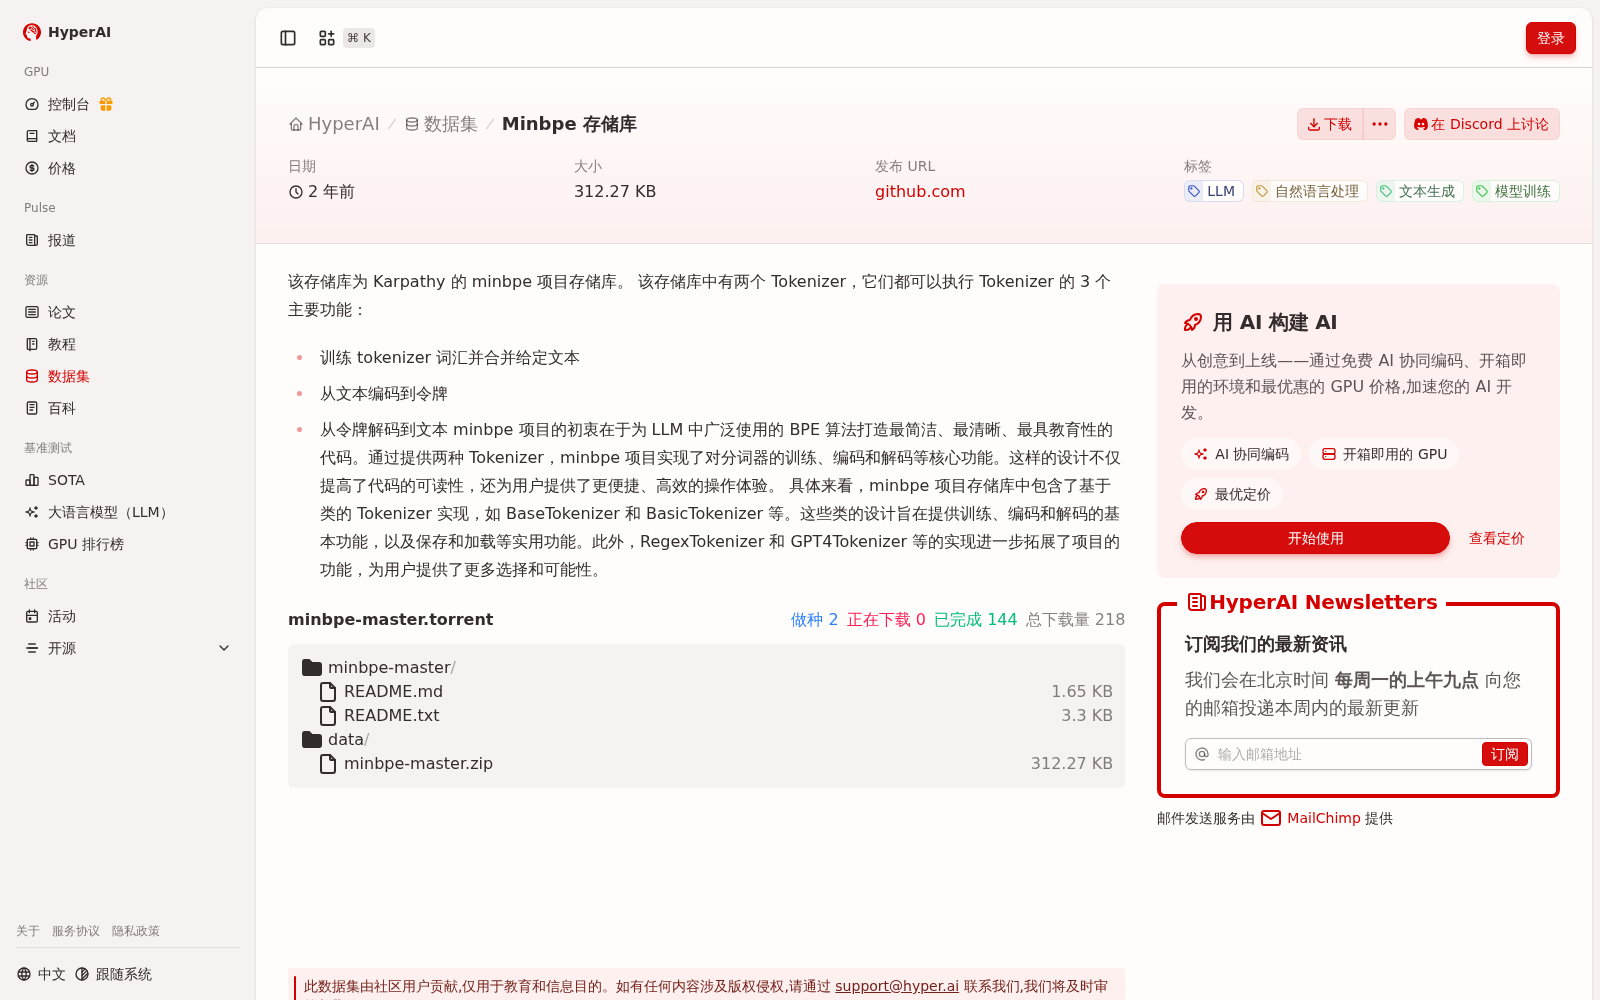1600x1000 pixels.
Task: Click the 已完成 144 stat
Action: (975, 619)
